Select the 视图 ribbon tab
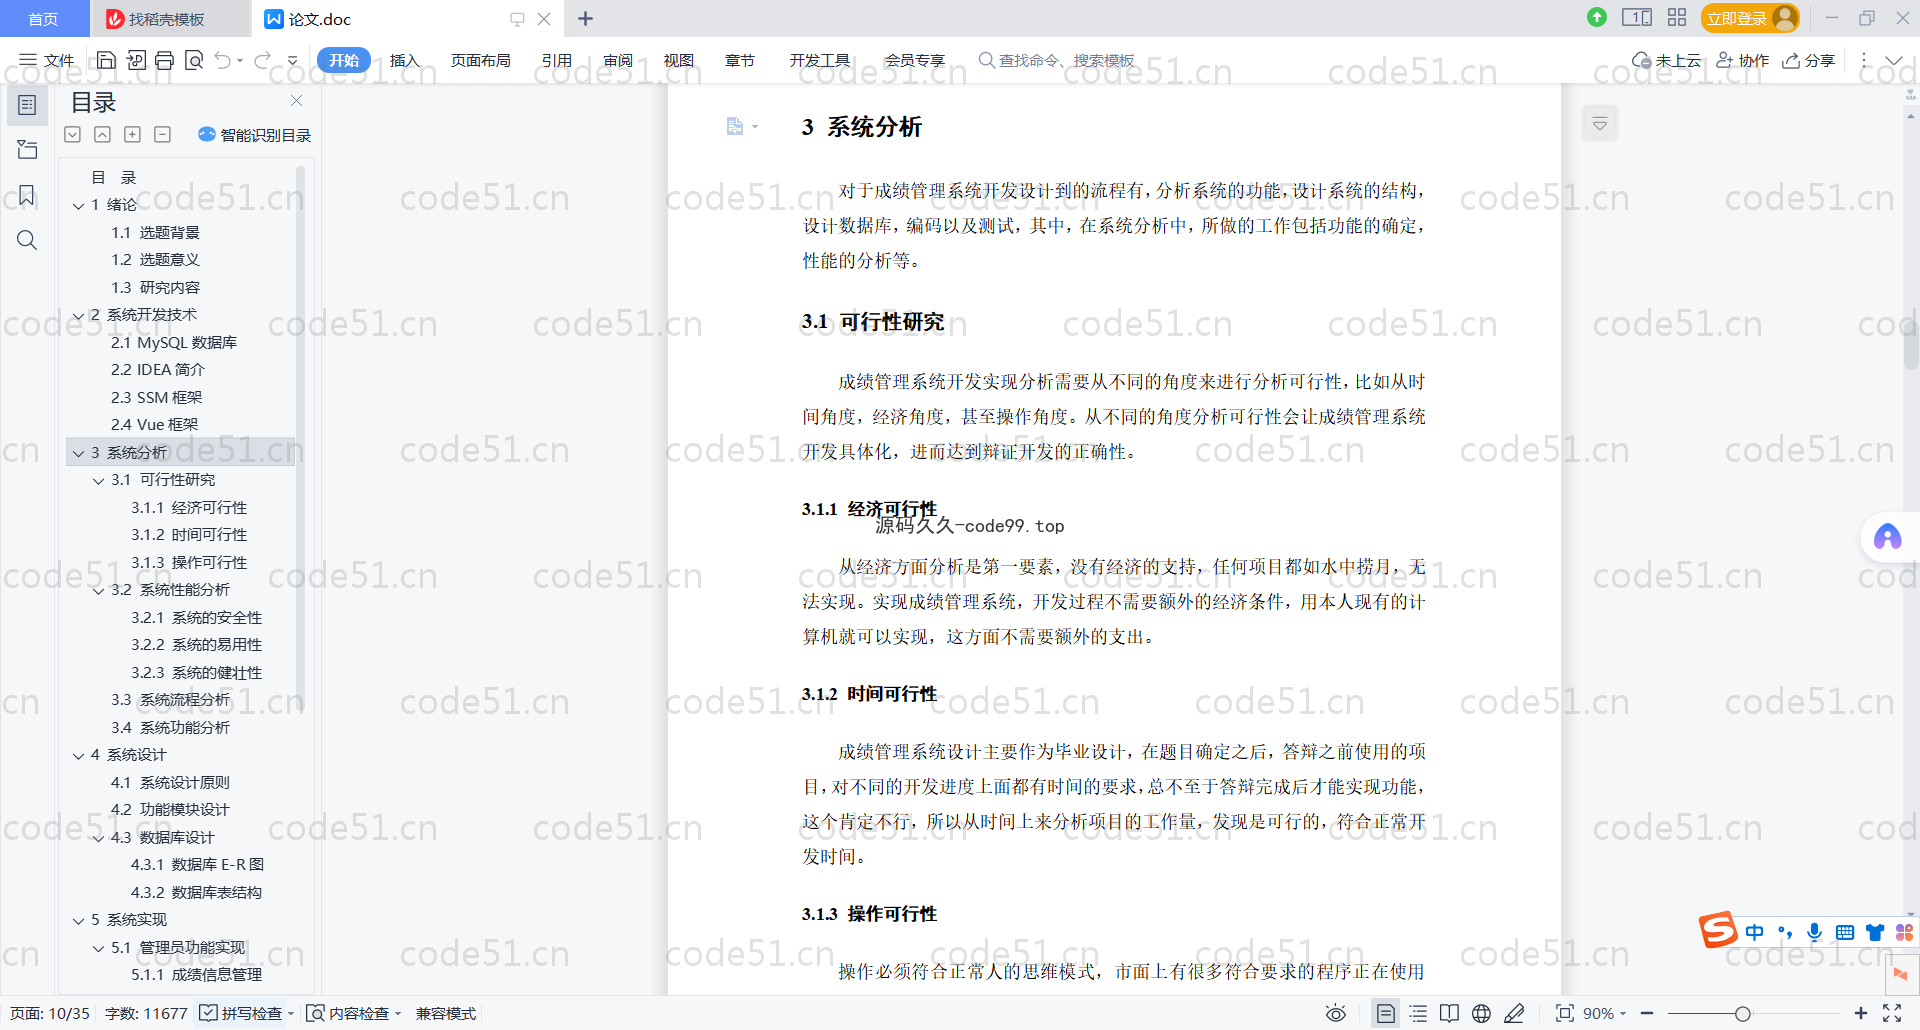1920x1030 pixels. 679,60
